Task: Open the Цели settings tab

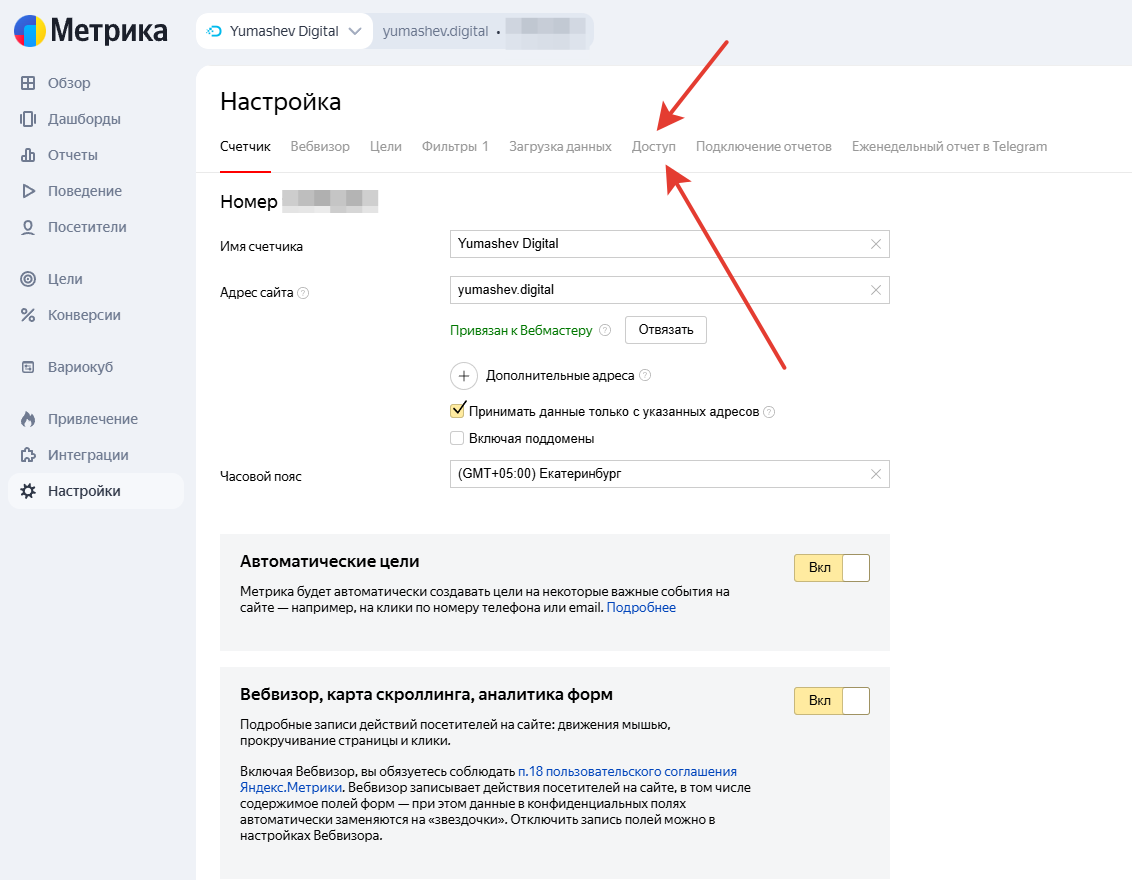Action: (x=386, y=147)
